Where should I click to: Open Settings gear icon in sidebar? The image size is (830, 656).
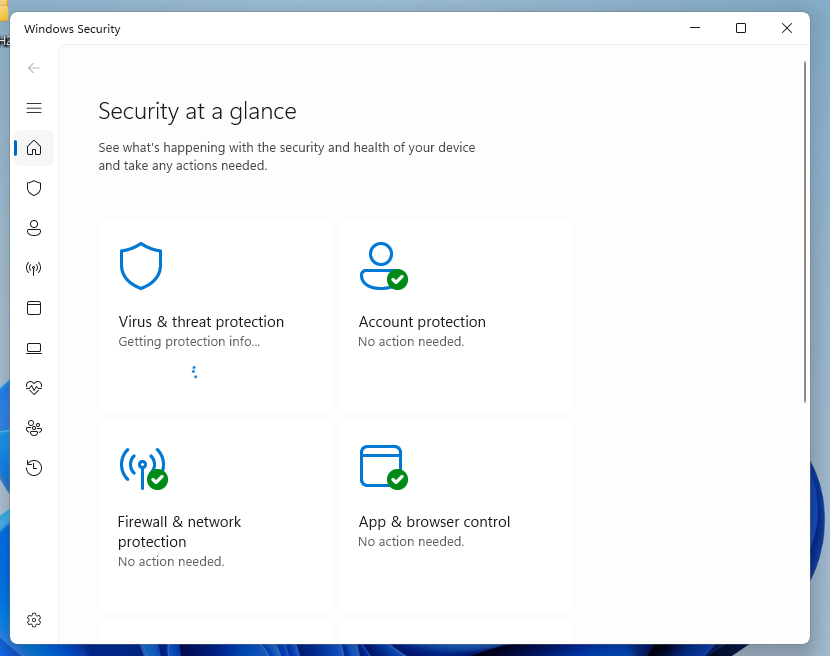[34, 620]
